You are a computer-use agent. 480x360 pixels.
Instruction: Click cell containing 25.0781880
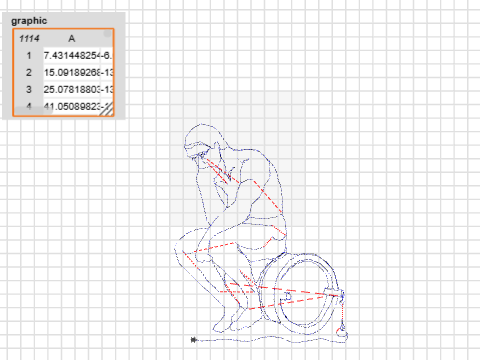pyautogui.click(x=72, y=89)
